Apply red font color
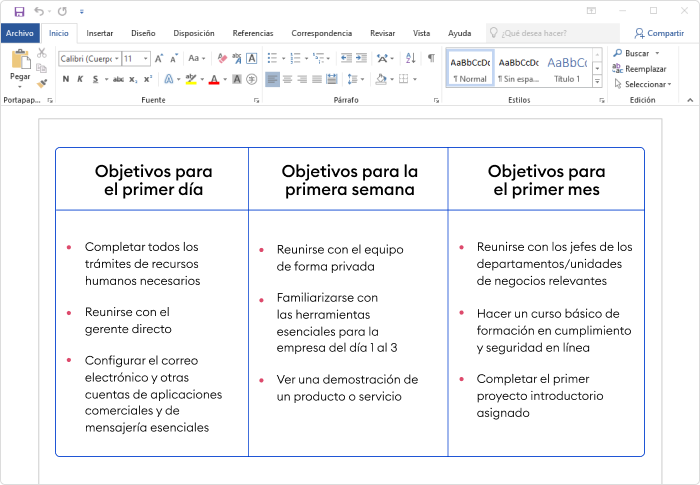The image size is (700, 485). (x=214, y=79)
